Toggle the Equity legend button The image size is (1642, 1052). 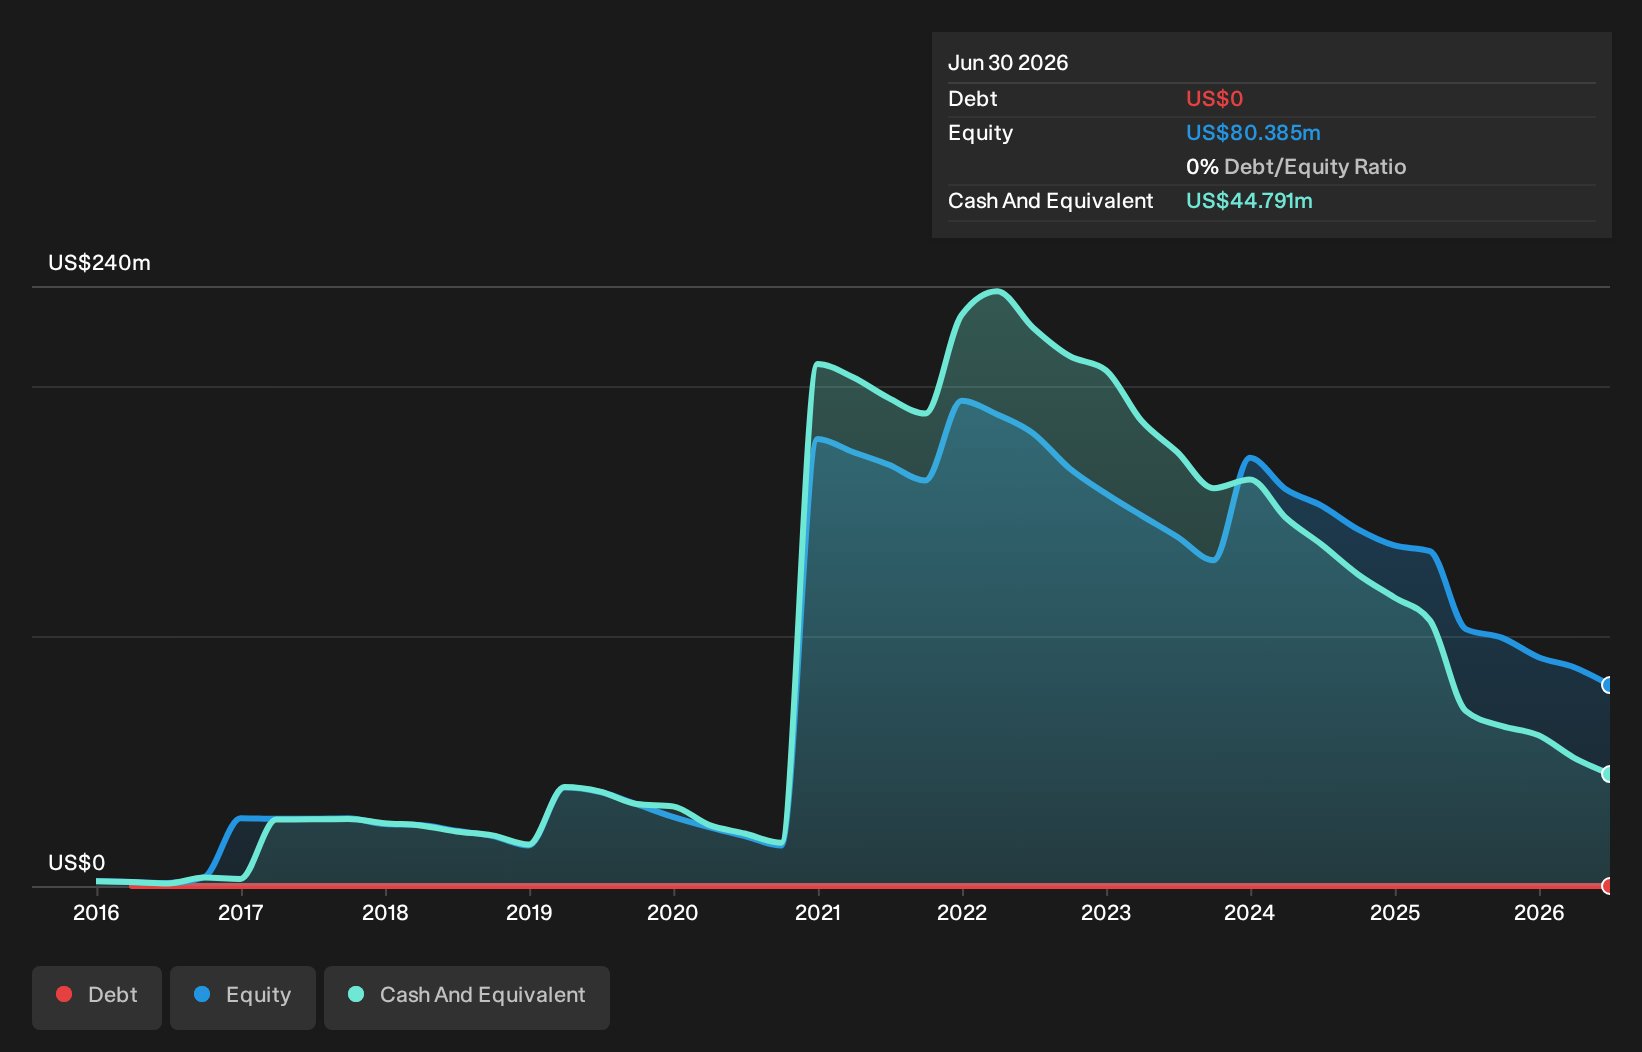pos(243,997)
